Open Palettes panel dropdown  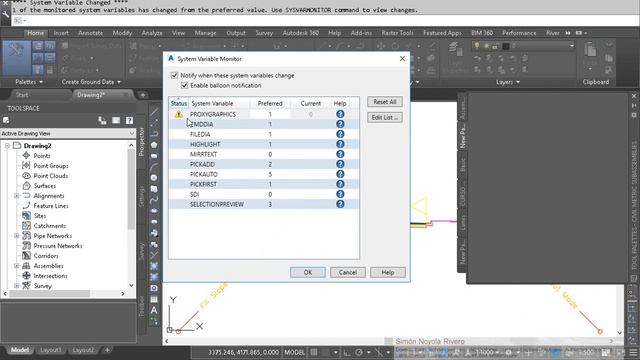click(x=29, y=82)
